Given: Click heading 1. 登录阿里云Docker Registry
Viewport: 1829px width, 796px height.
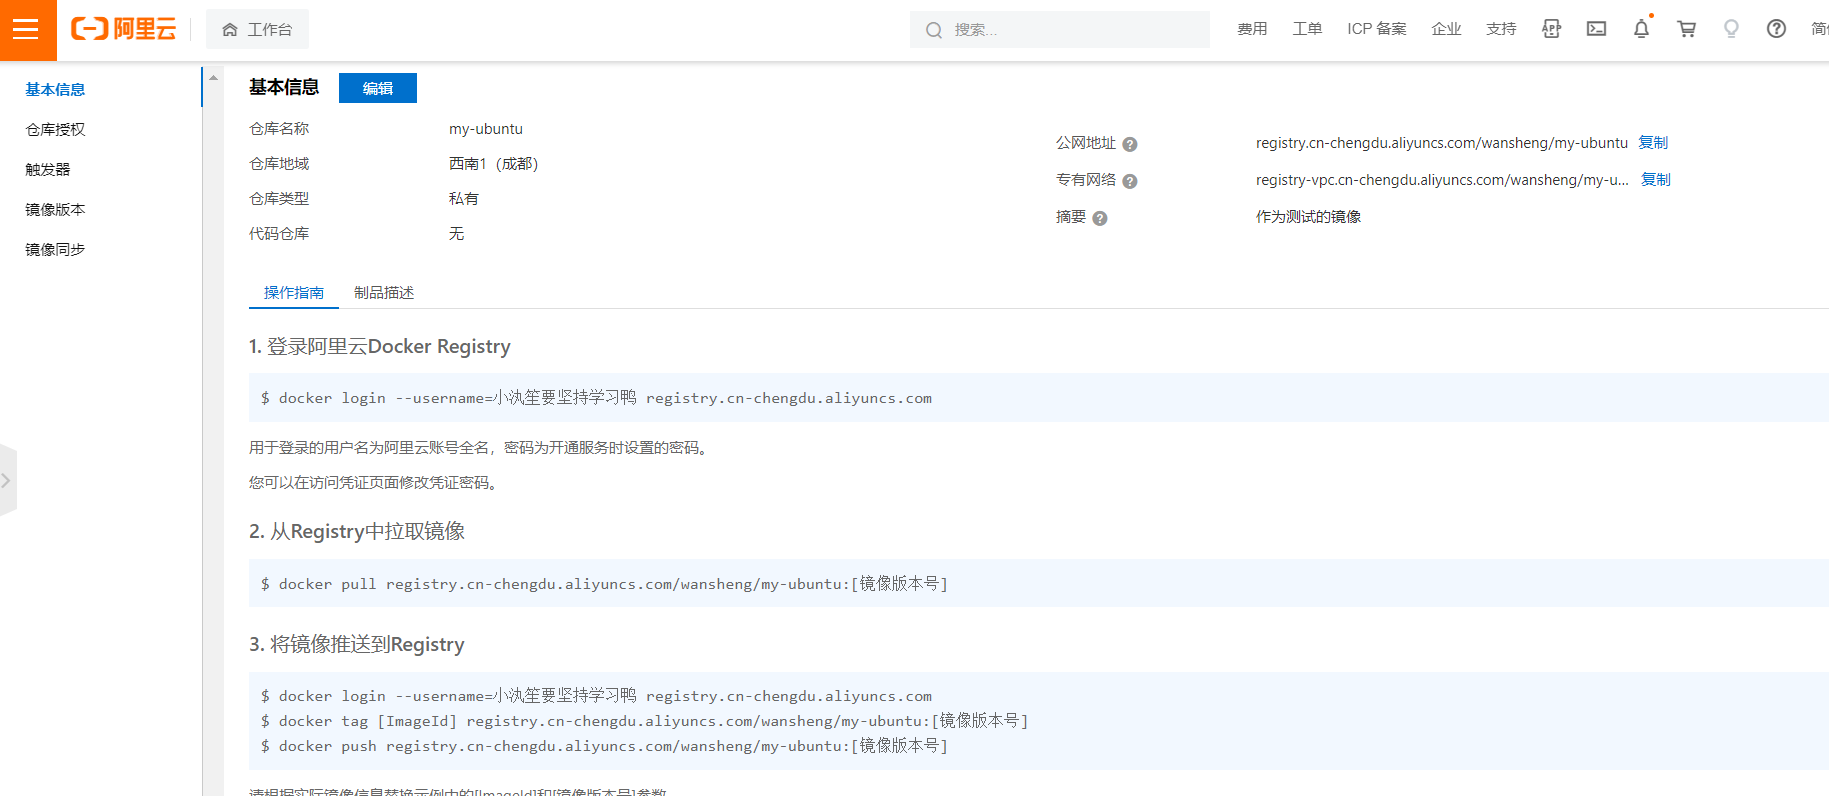Looking at the screenshot, I should click(380, 346).
